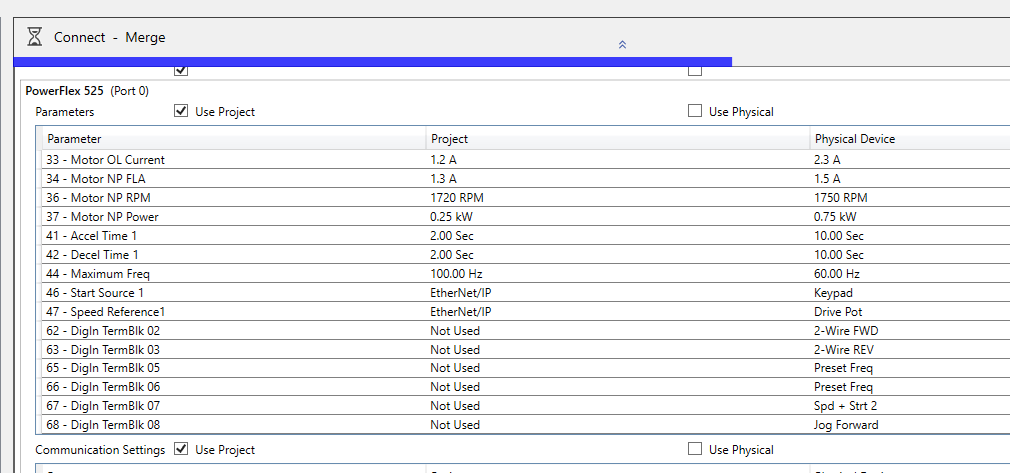This screenshot has width=1010, height=473.
Task: Collapse the panel using the double chevron
Action: coord(622,44)
